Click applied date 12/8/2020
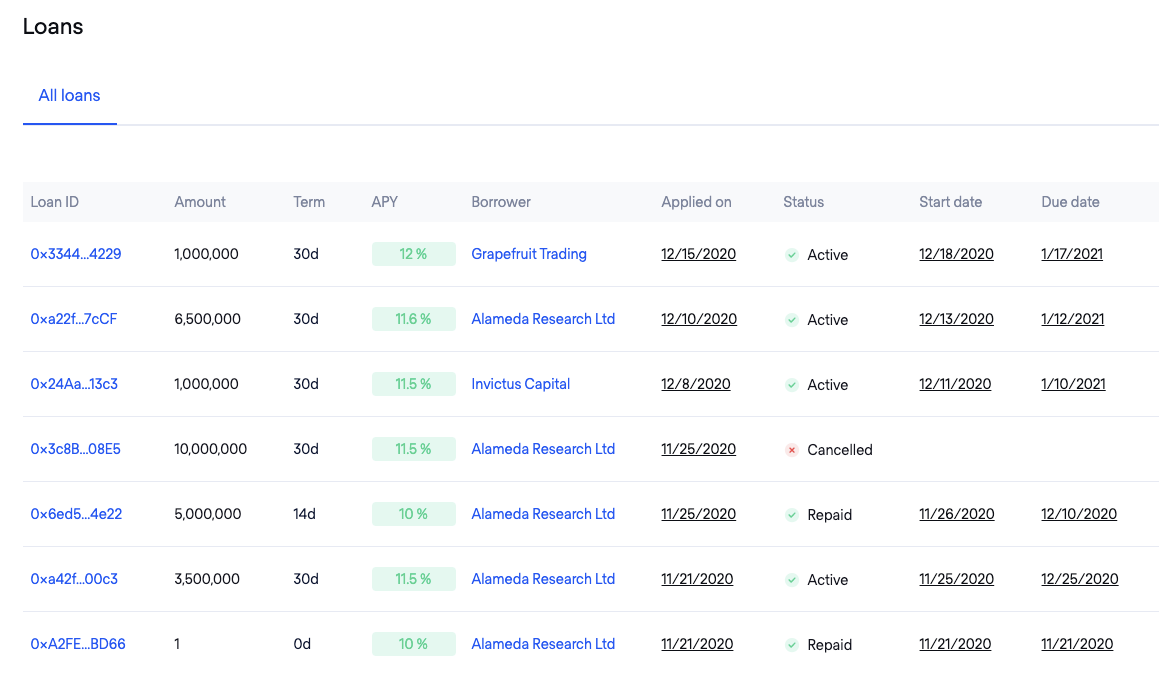The height and width of the screenshot is (675, 1176). tap(696, 384)
